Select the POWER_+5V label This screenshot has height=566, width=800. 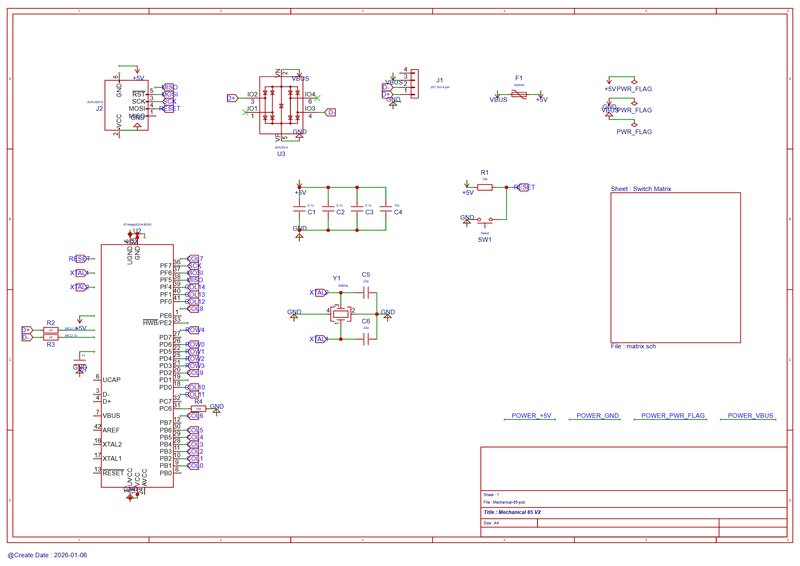coord(531,415)
